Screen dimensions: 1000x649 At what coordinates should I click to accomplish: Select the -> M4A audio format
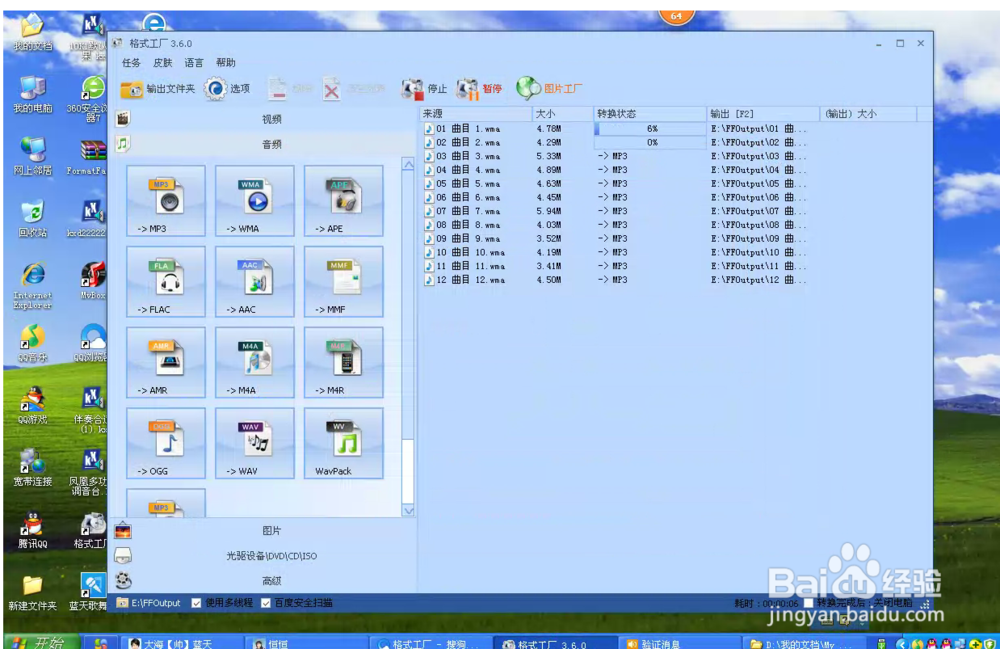coord(254,363)
